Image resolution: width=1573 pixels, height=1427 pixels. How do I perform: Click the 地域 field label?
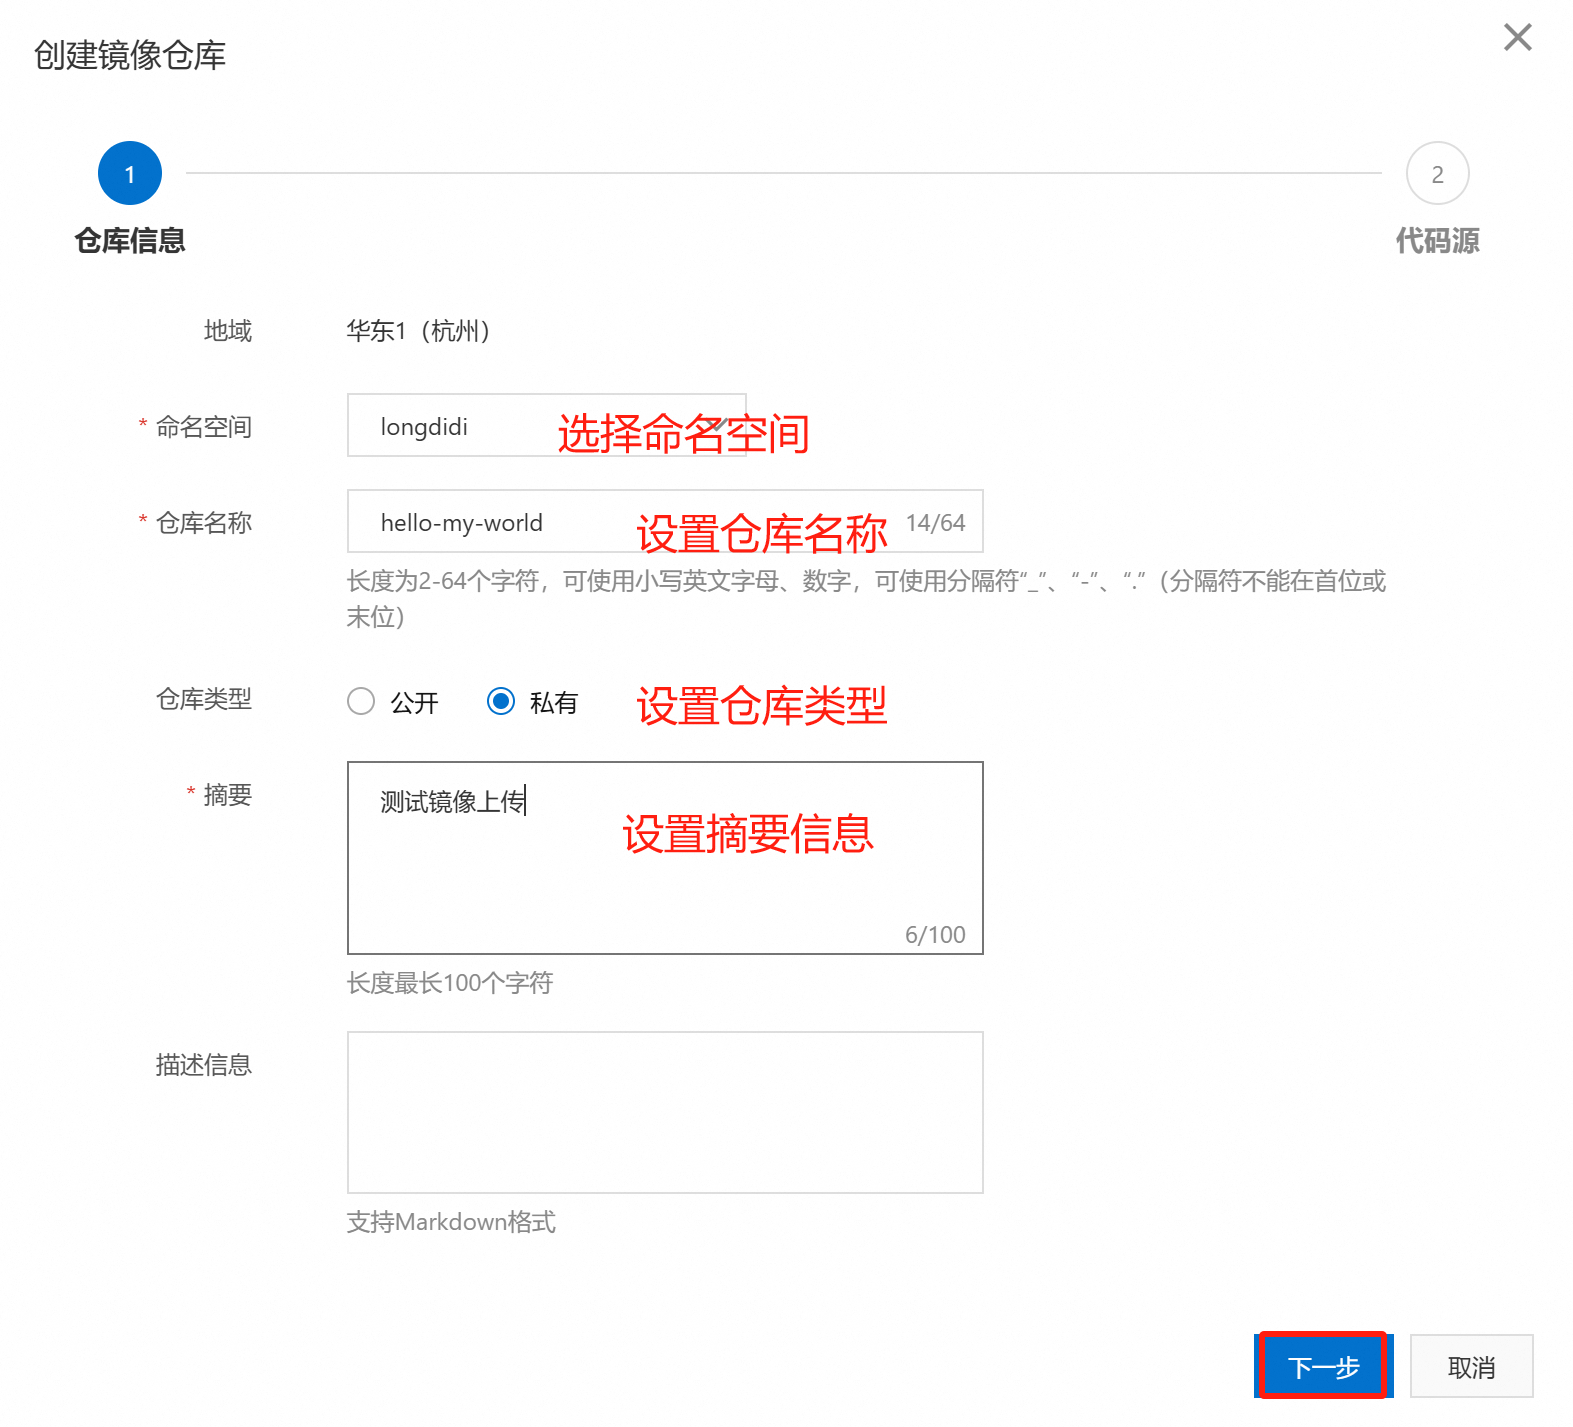pos(228,331)
